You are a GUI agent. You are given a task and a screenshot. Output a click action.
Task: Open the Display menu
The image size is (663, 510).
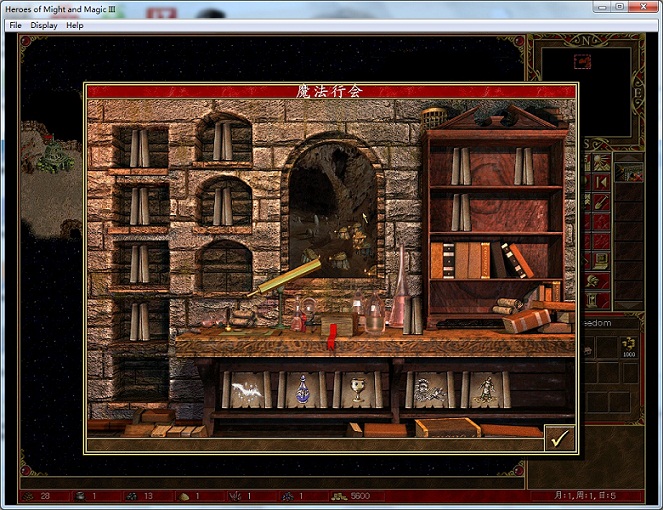pyautogui.click(x=44, y=25)
